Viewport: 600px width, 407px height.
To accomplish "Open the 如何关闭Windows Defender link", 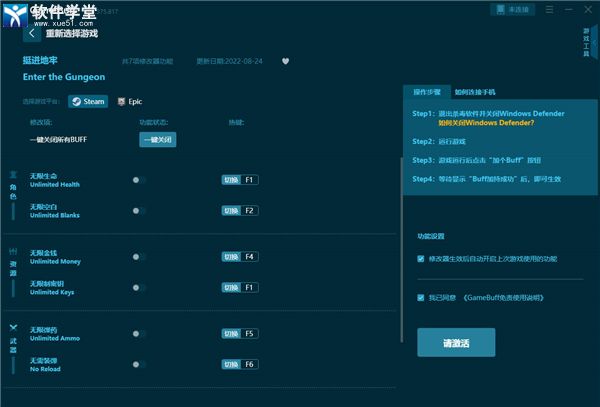I will (x=486, y=123).
